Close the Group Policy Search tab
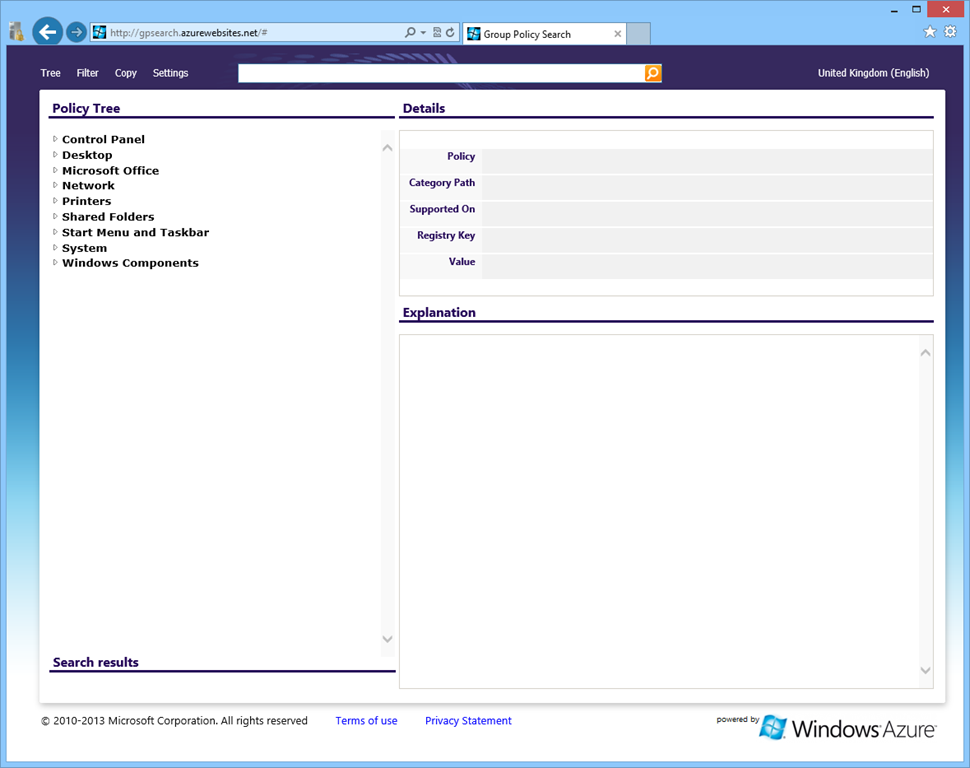970x768 pixels. 618,34
